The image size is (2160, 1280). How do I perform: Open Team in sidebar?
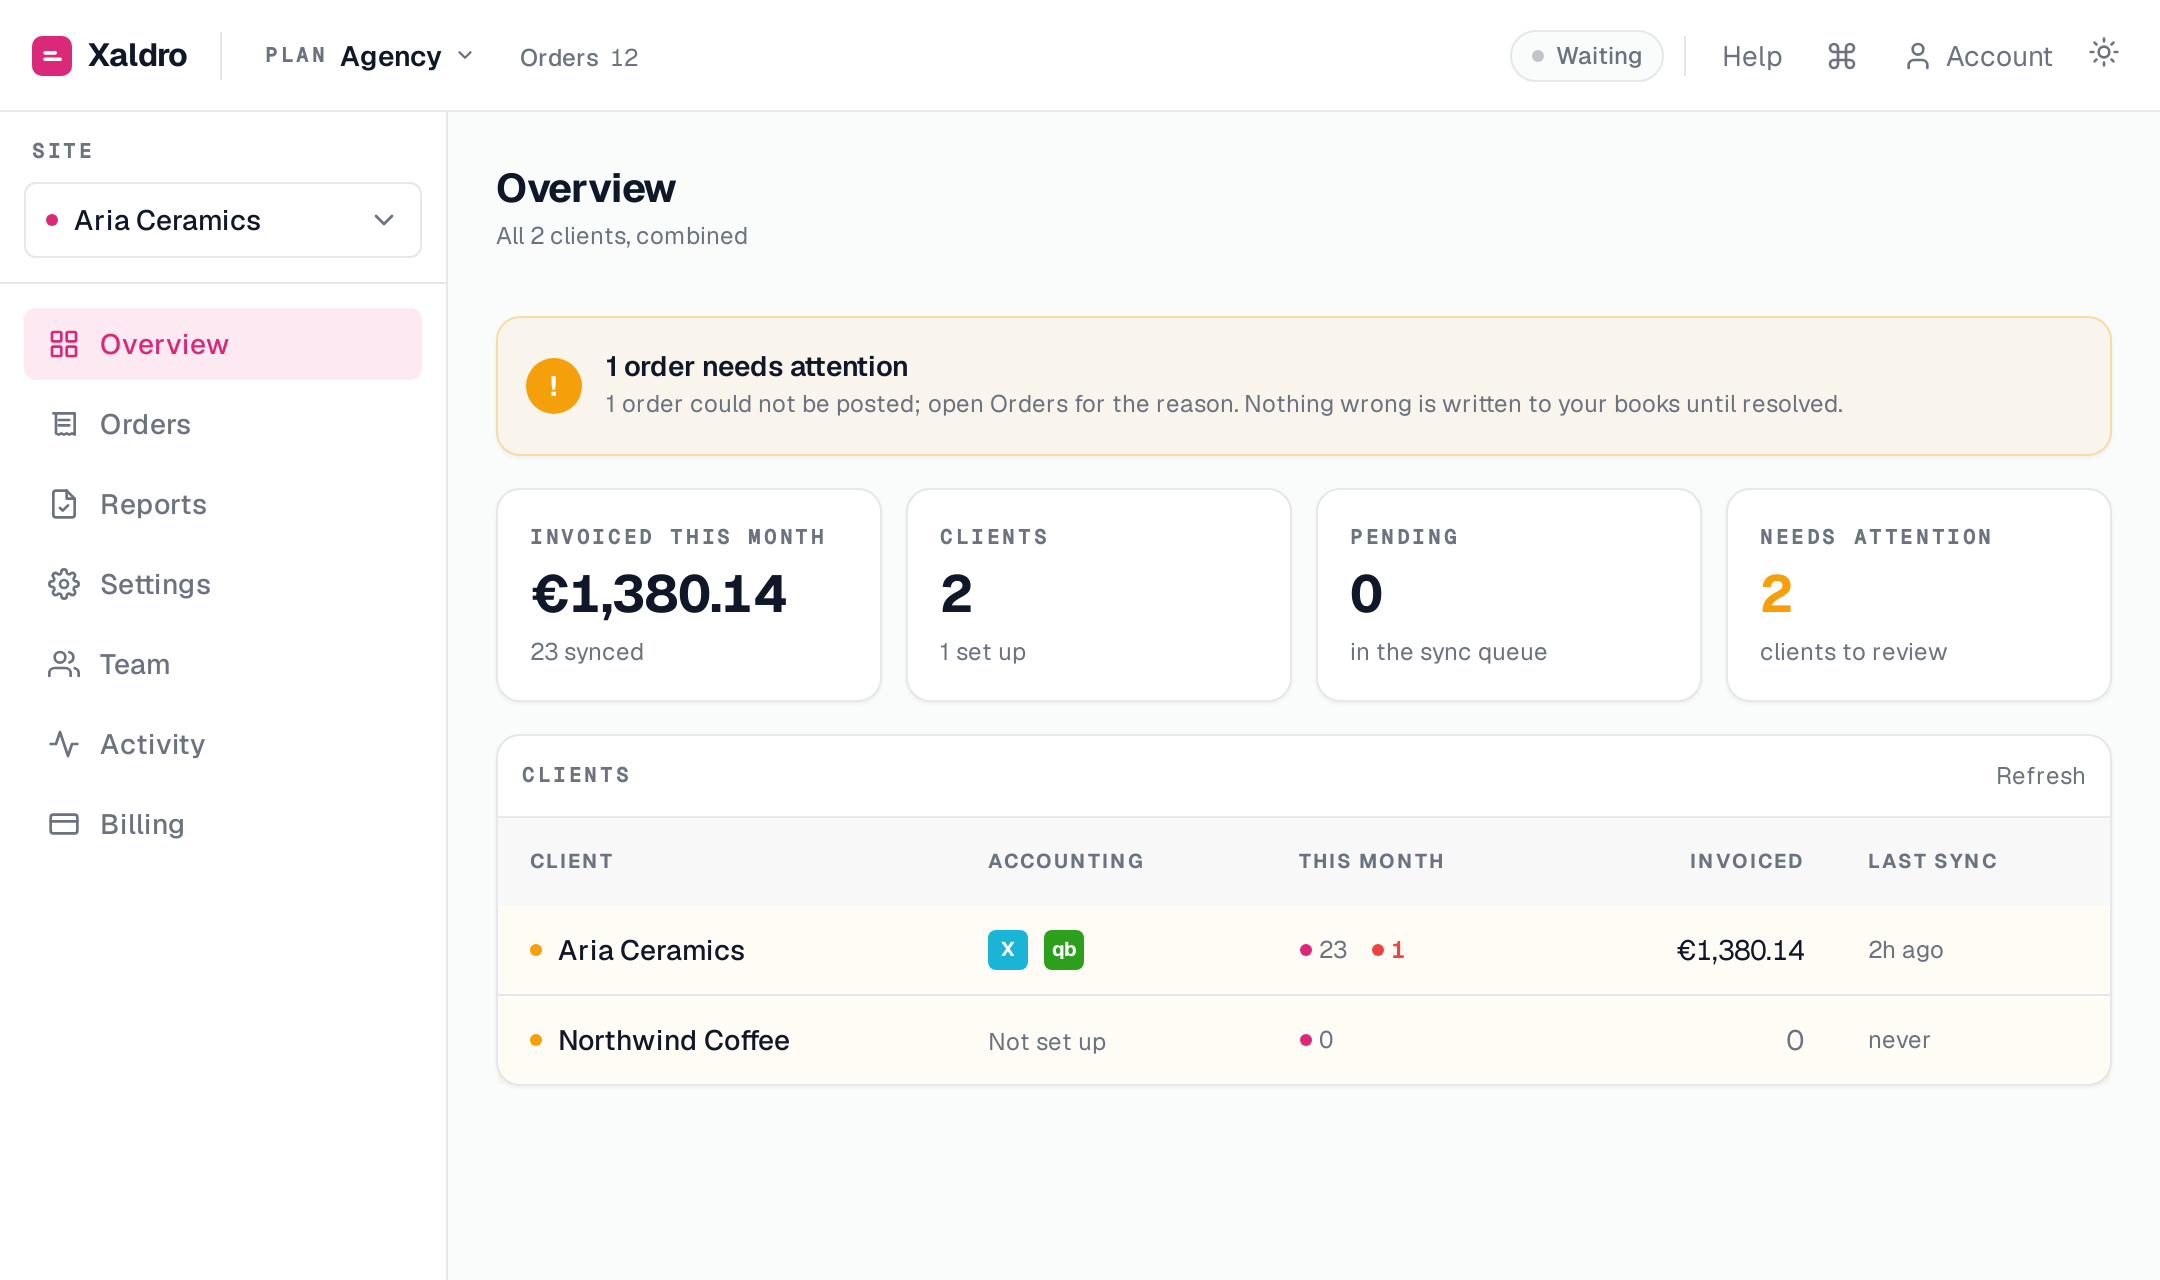click(223, 664)
